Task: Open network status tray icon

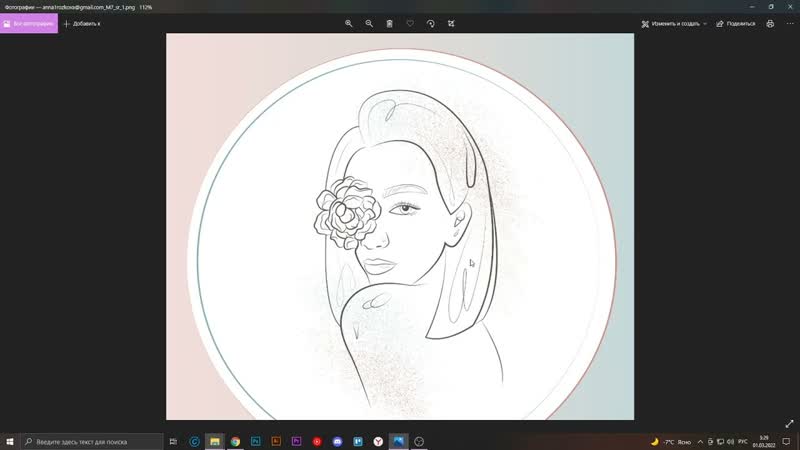Action: pos(720,442)
